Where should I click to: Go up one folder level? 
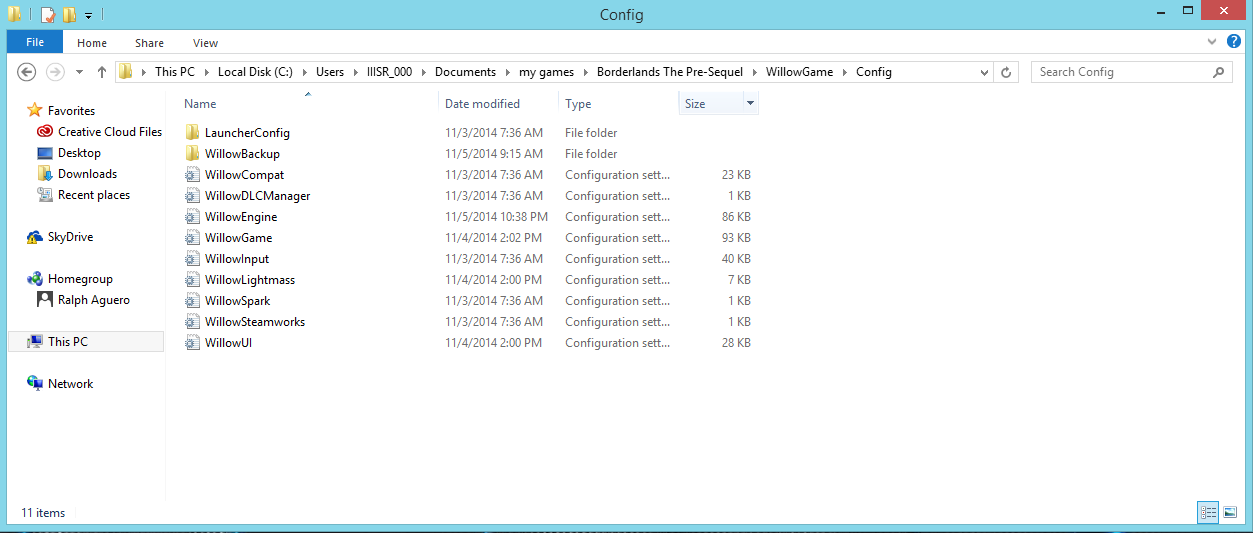click(101, 72)
